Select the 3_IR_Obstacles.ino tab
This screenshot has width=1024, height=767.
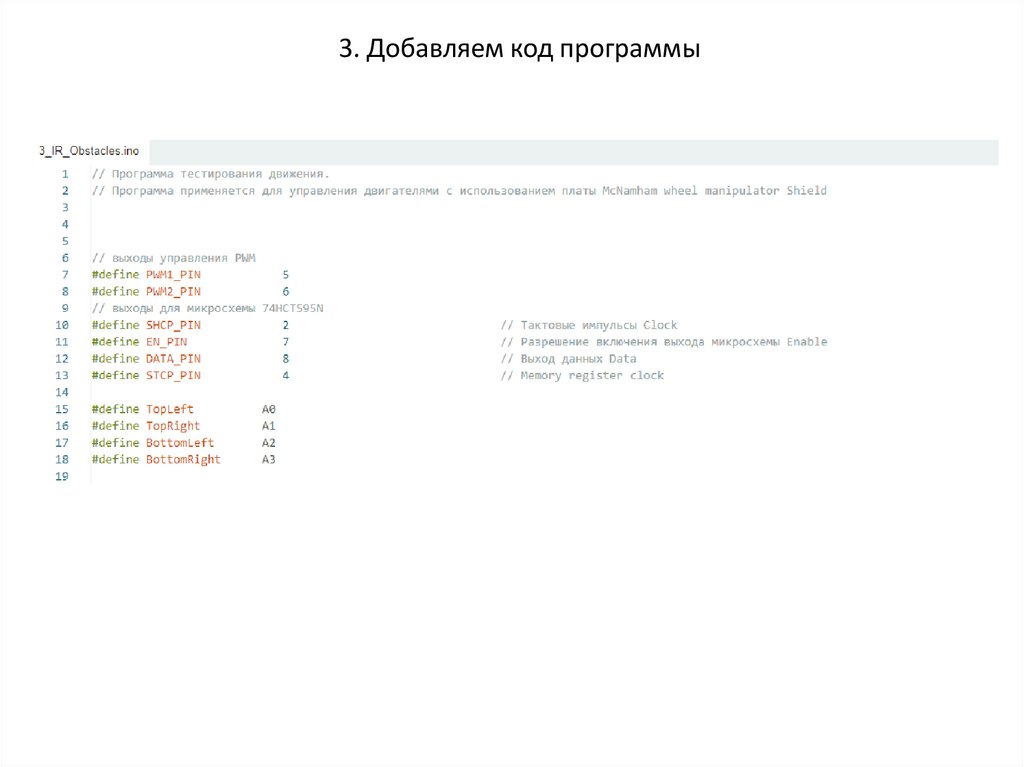89,151
